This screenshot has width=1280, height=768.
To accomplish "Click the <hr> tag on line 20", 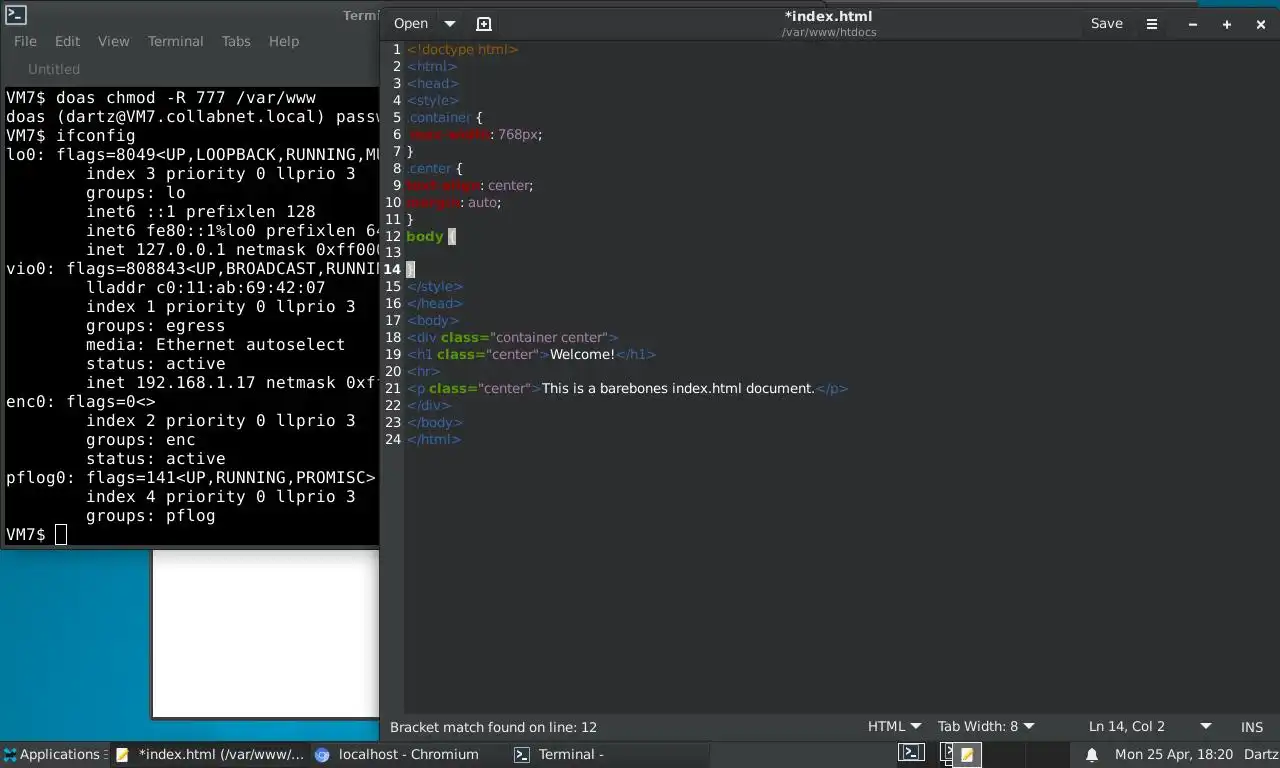I will coord(423,371).
